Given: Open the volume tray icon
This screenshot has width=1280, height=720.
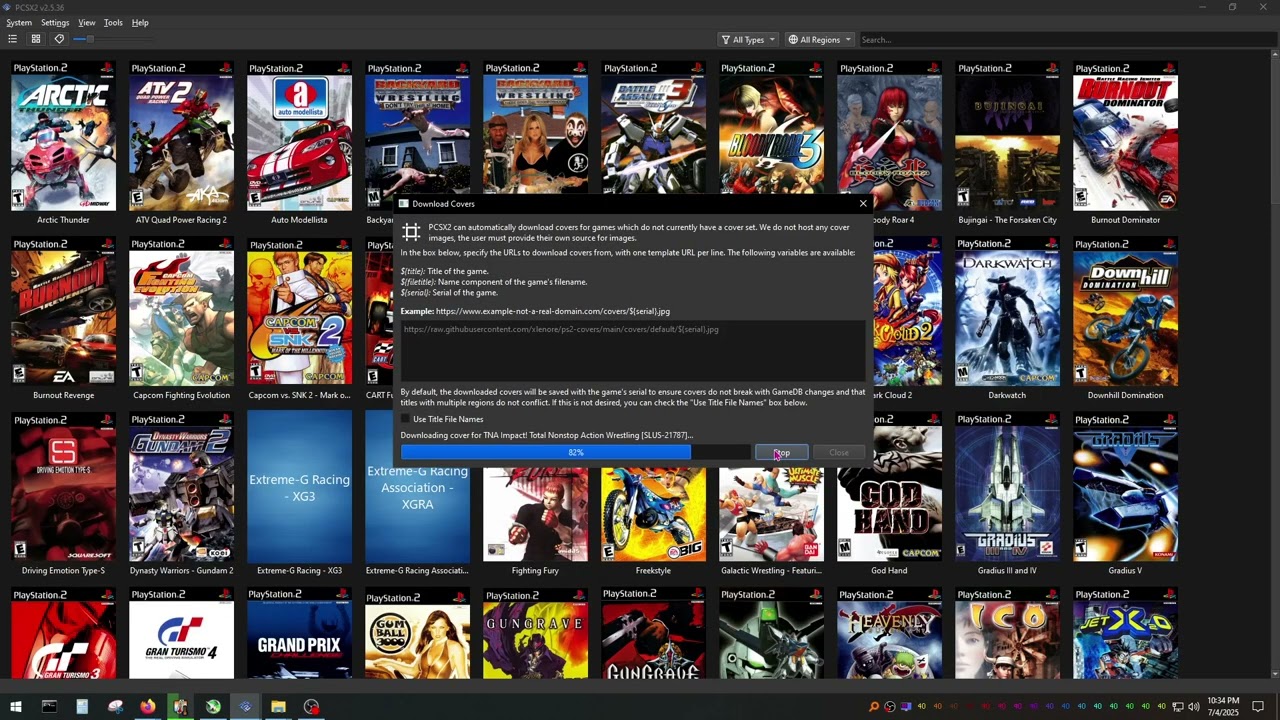Looking at the screenshot, I should point(1193,707).
